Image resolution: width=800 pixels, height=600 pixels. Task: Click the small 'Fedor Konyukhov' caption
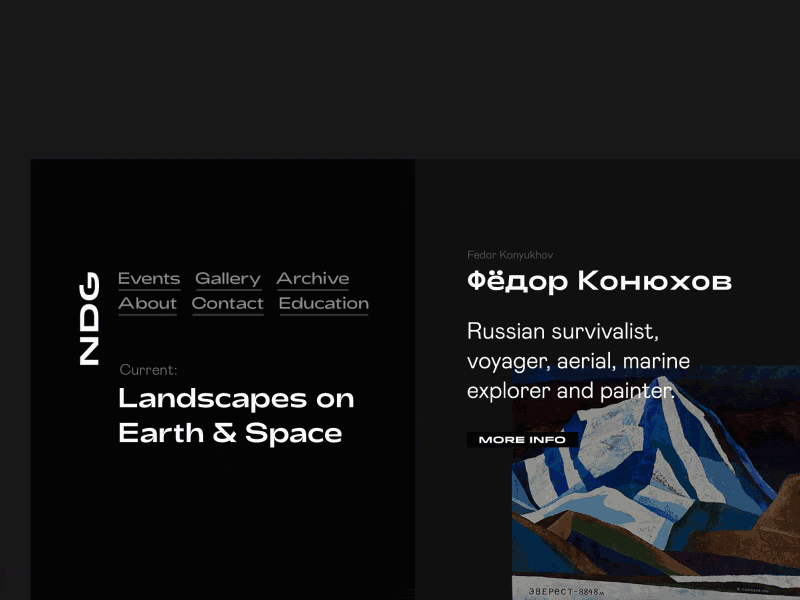(x=510, y=255)
